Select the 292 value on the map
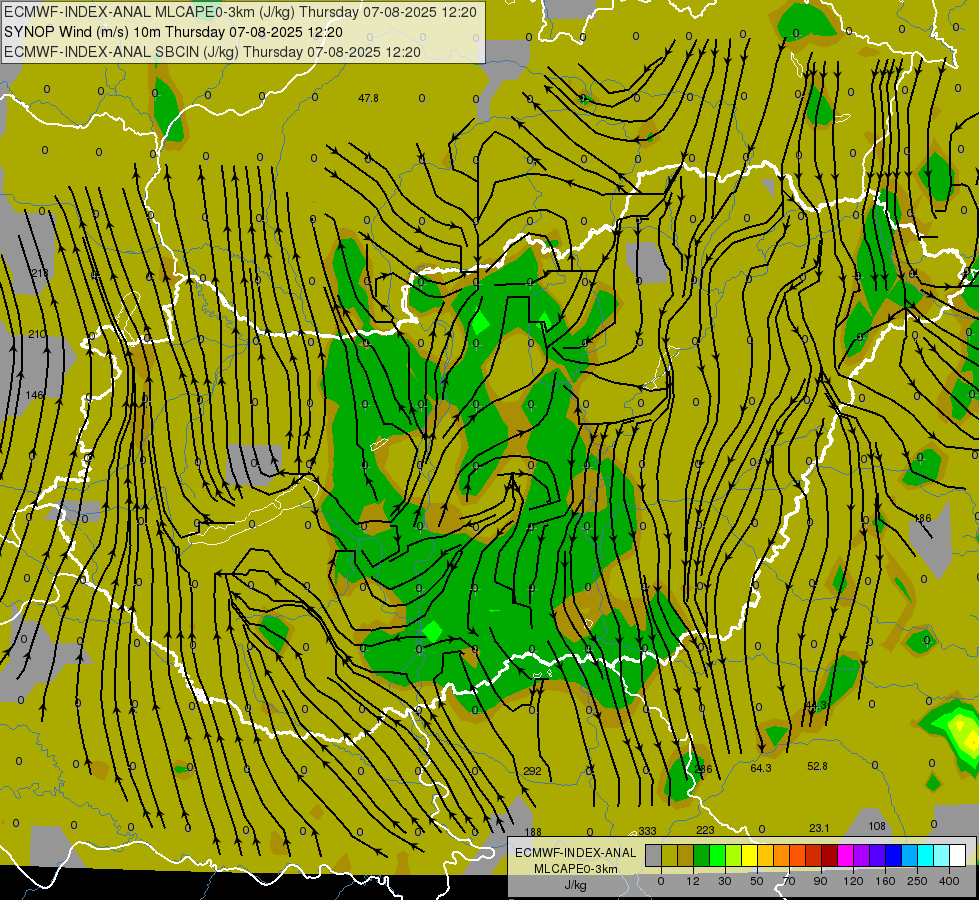This screenshot has height=900, width=979. click(533, 771)
